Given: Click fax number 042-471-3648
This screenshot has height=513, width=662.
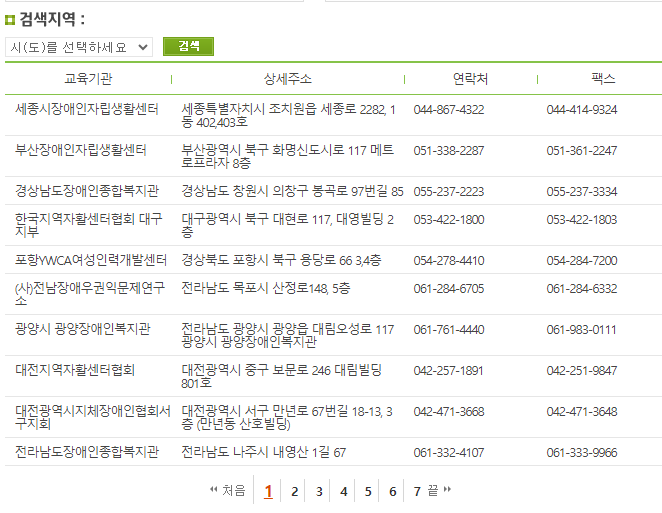Looking at the screenshot, I should point(582,412).
